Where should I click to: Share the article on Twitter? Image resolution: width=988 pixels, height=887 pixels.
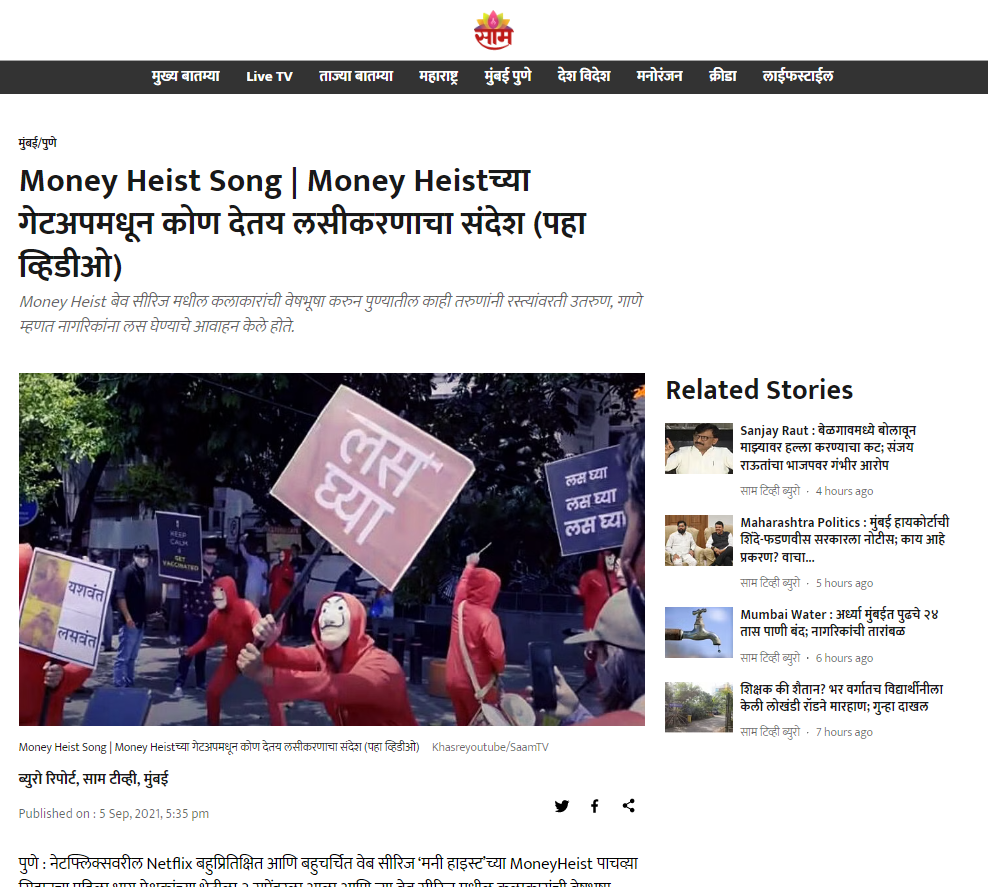(x=561, y=806)
